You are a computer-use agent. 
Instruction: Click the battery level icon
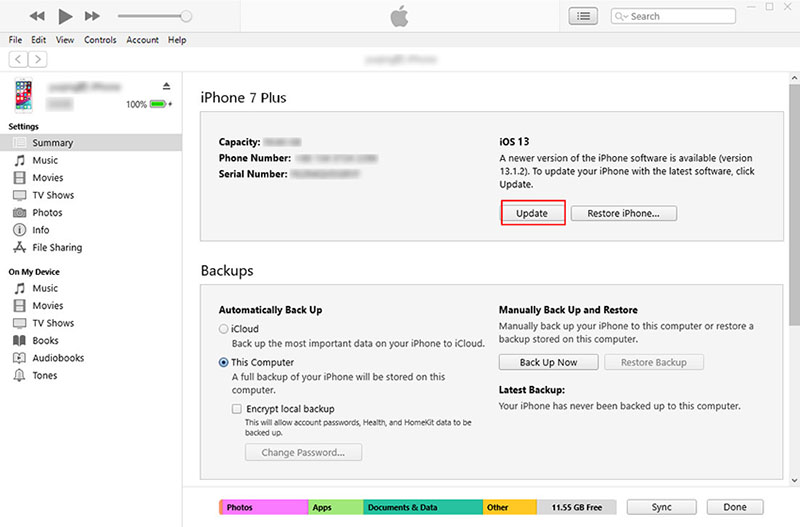[158, 104]
